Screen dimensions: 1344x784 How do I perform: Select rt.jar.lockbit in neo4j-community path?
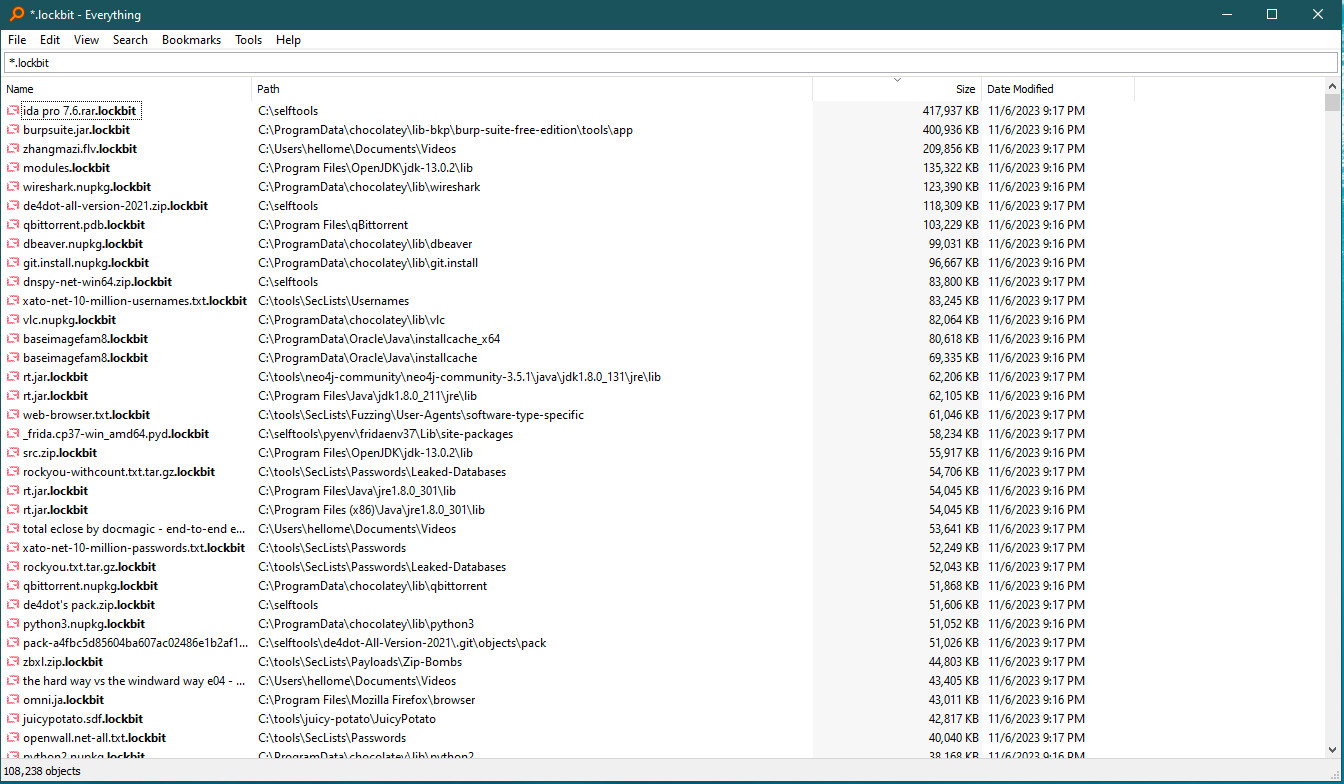click(55, 377)
